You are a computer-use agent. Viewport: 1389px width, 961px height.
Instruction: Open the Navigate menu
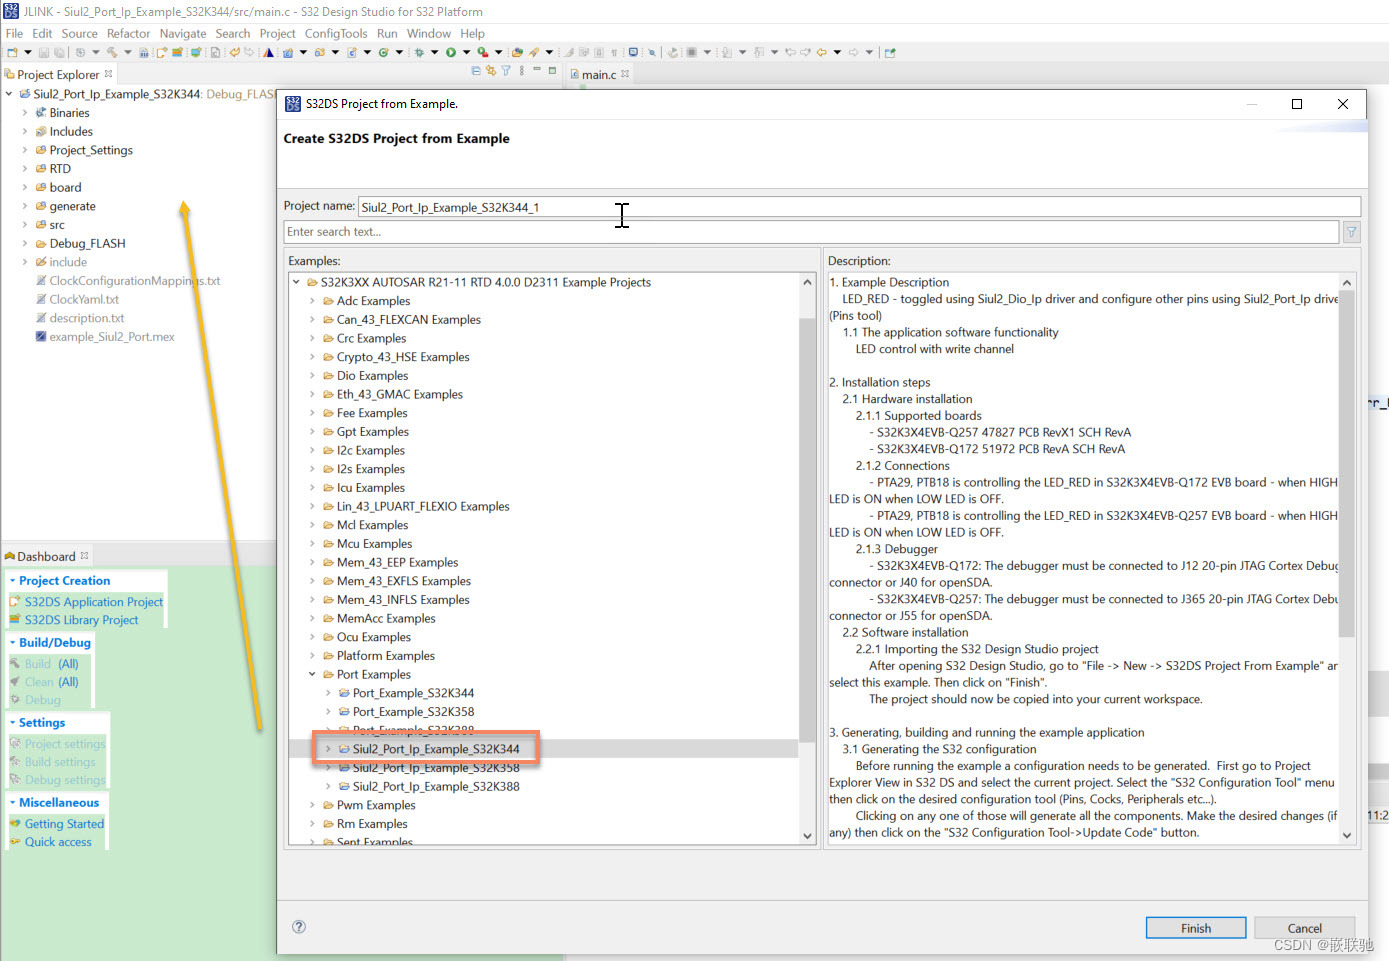(x=183, y=33)
